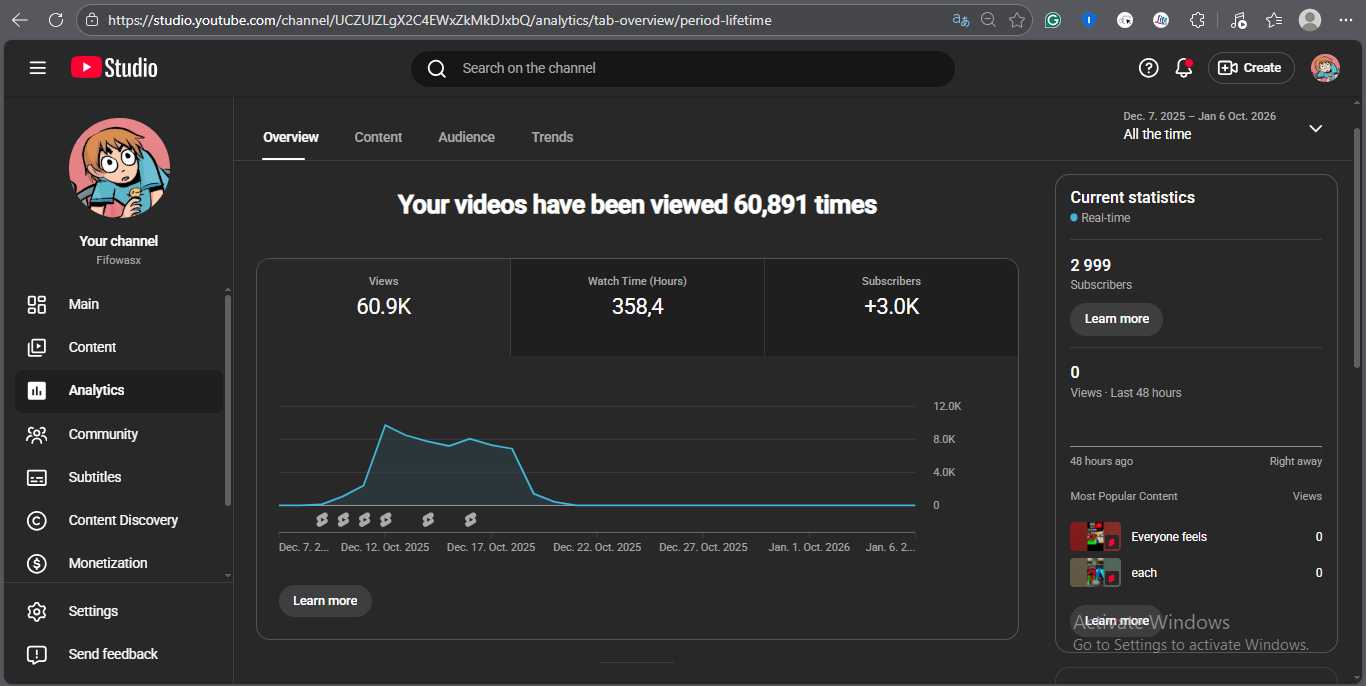Open the notifications bell

[x=1183, y=68]
